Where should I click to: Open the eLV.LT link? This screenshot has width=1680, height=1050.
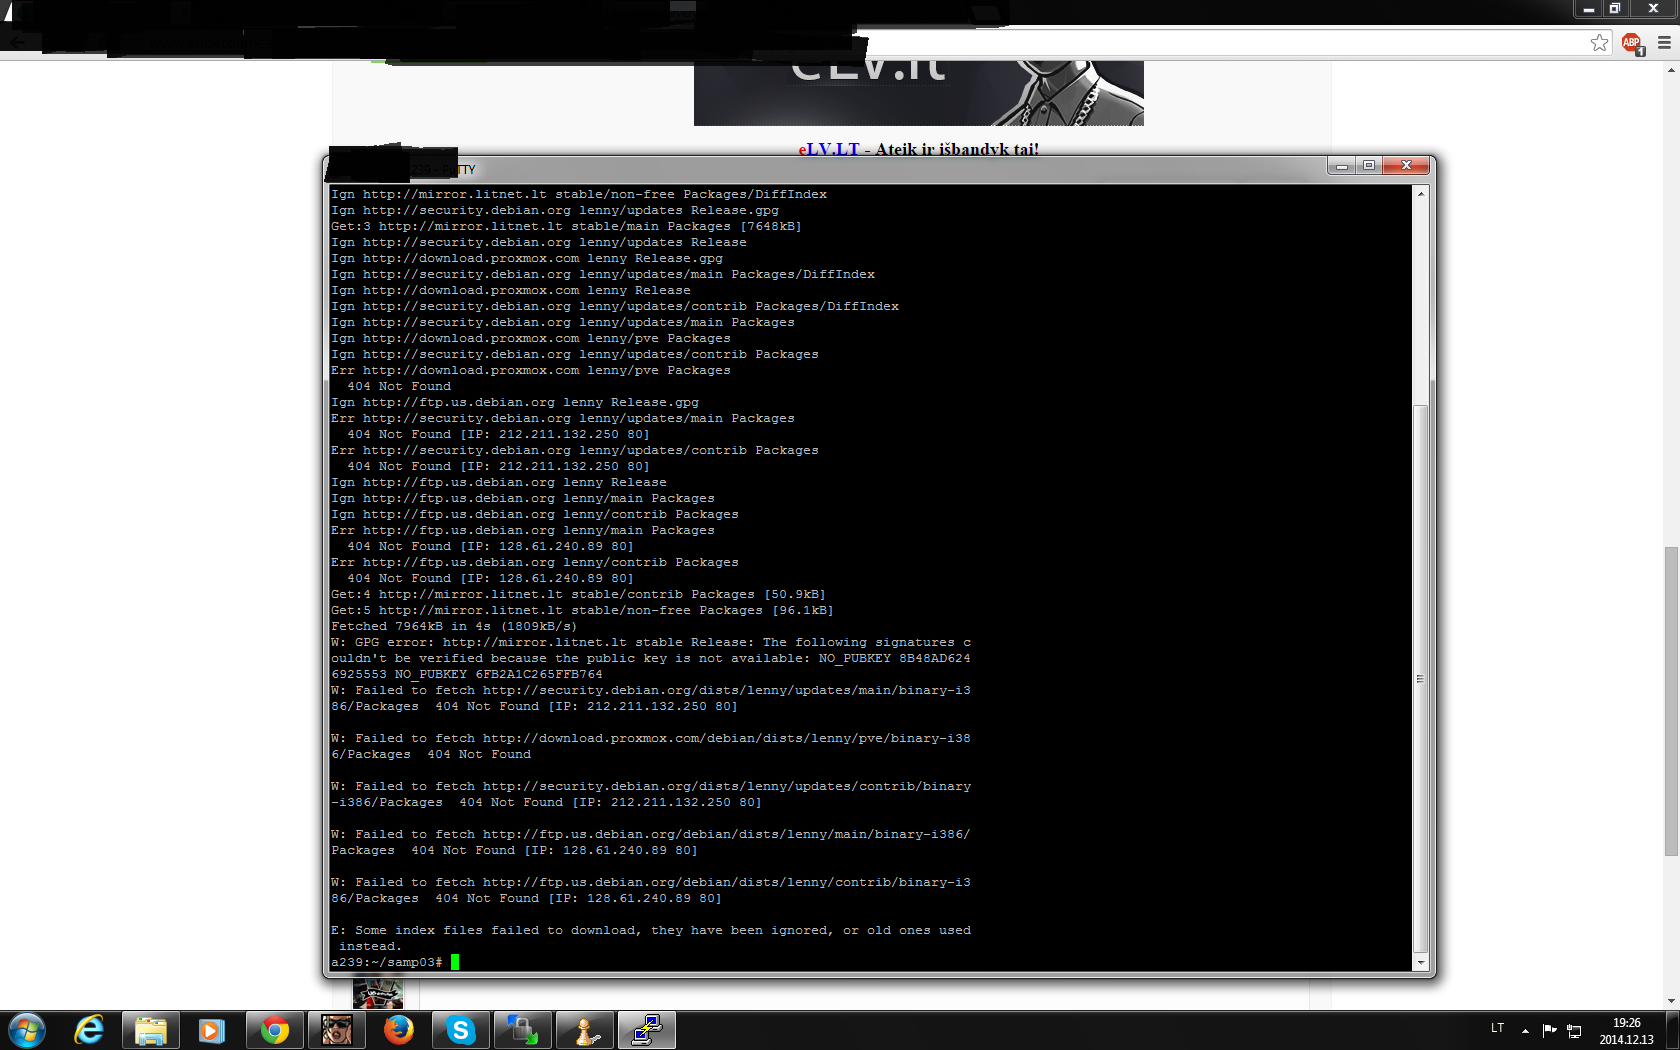[829, 149]
